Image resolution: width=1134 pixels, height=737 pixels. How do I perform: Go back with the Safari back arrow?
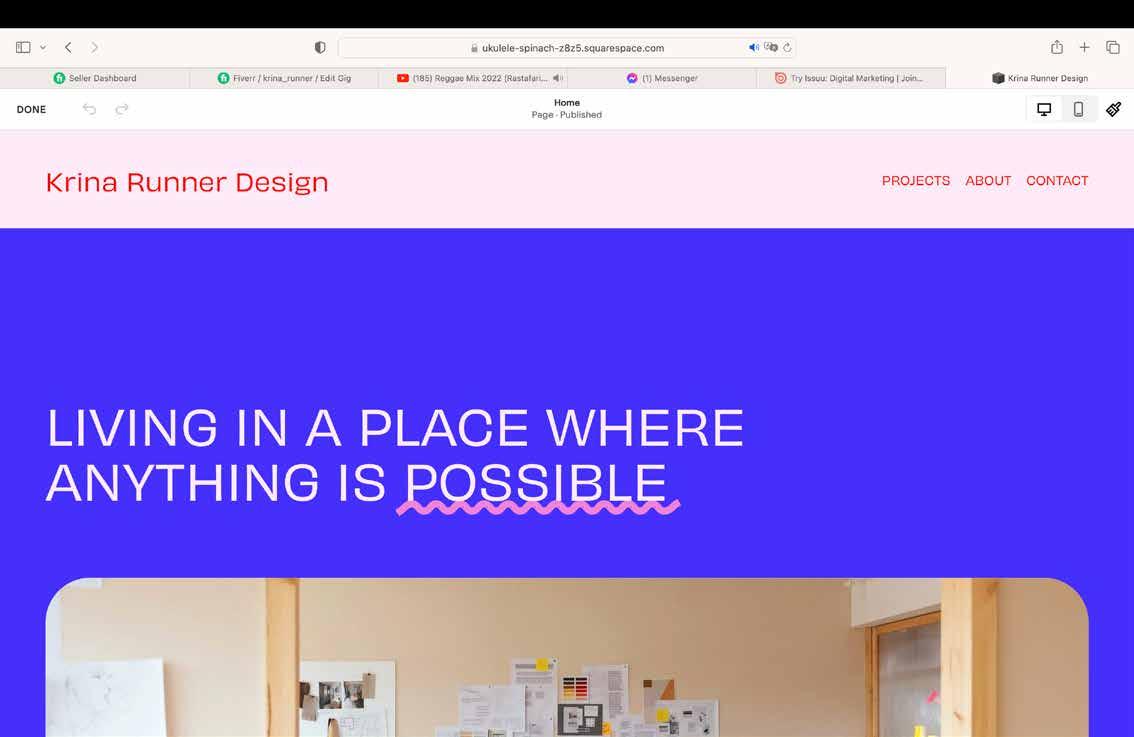coord(68,48)
